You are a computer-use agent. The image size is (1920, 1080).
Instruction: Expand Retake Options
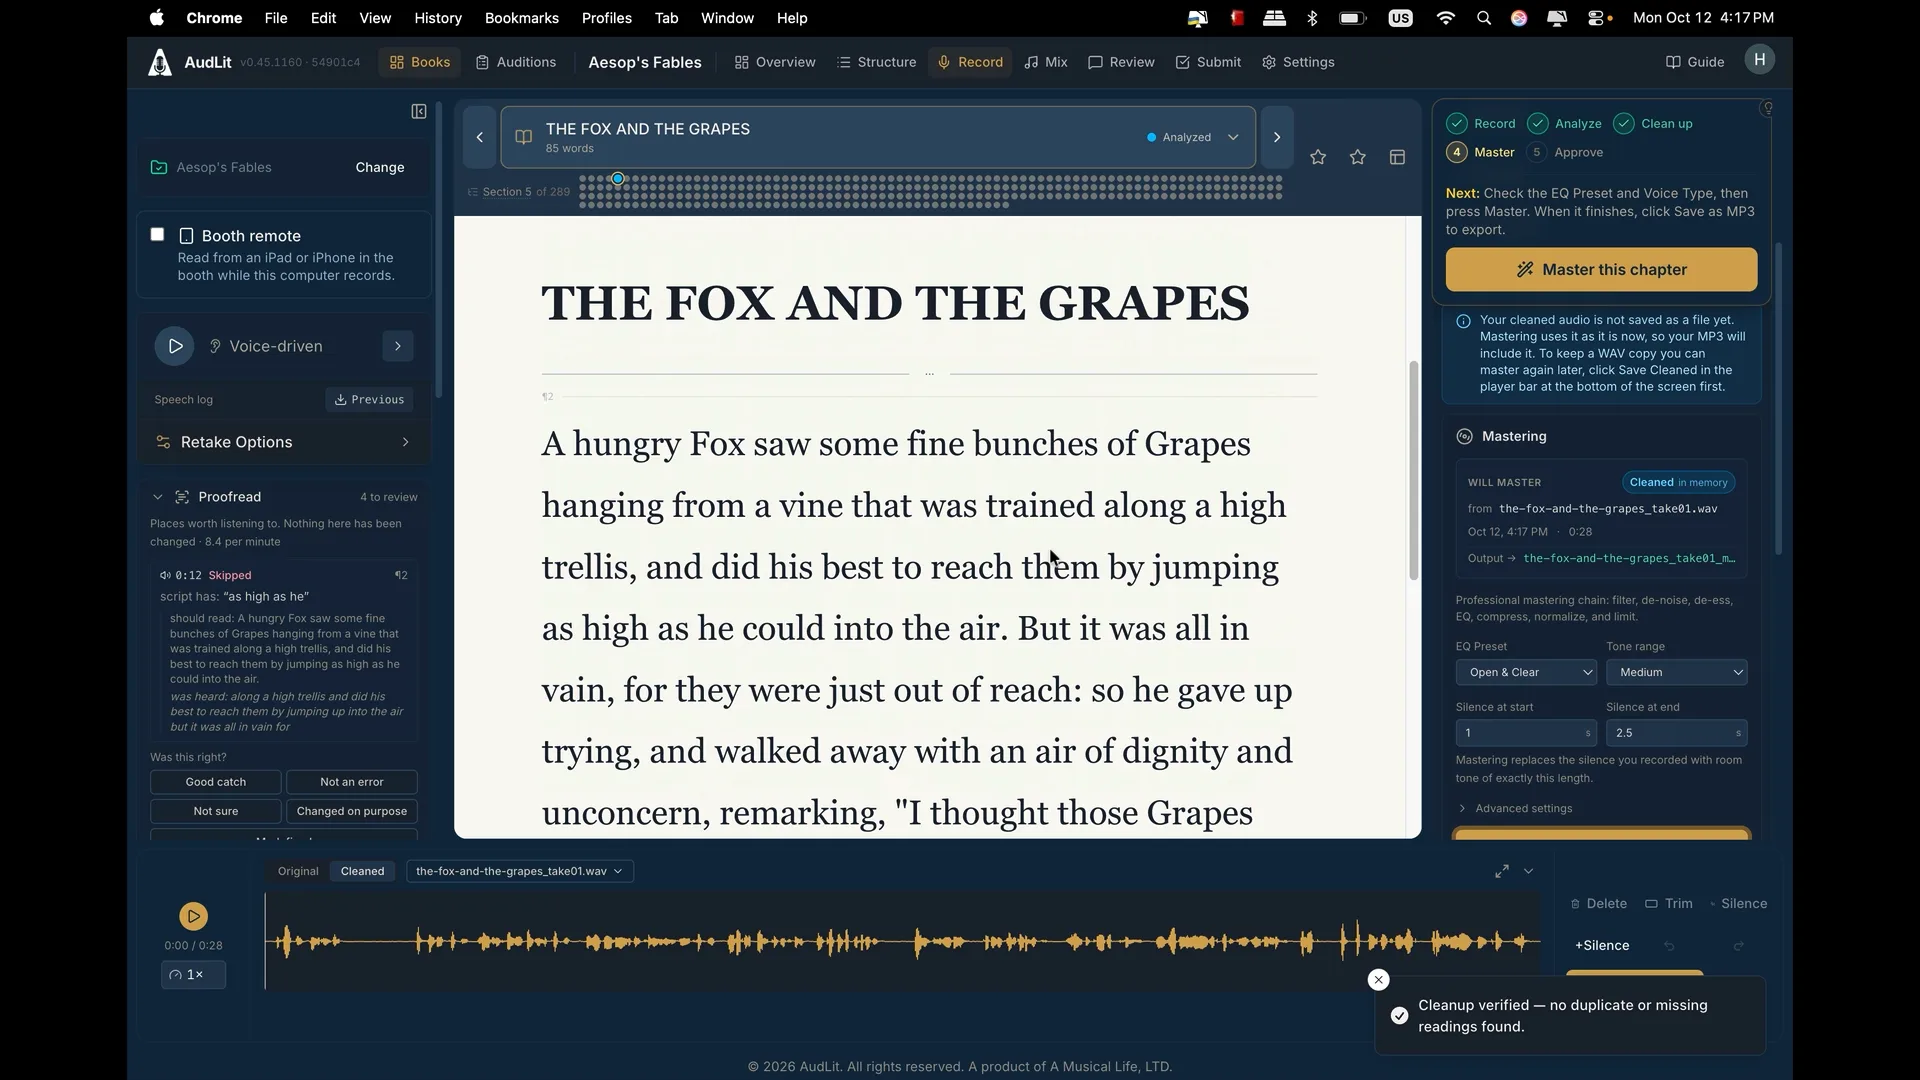click(284, 442)
